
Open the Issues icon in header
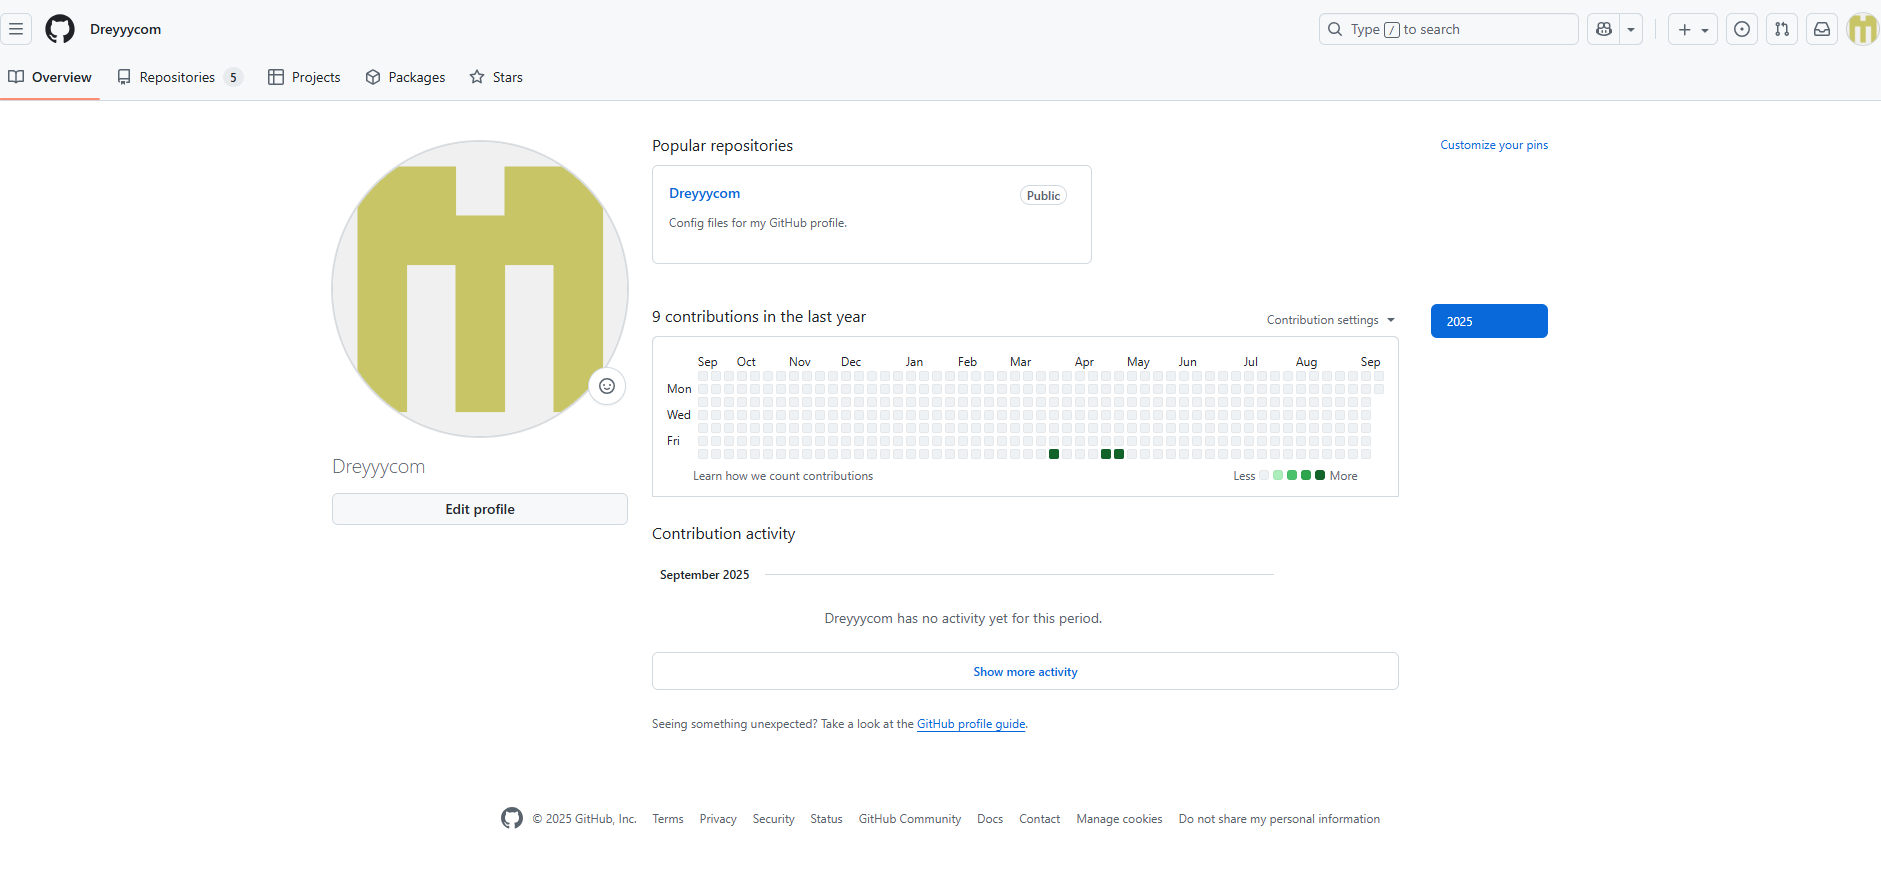[x=1742, y=29]
